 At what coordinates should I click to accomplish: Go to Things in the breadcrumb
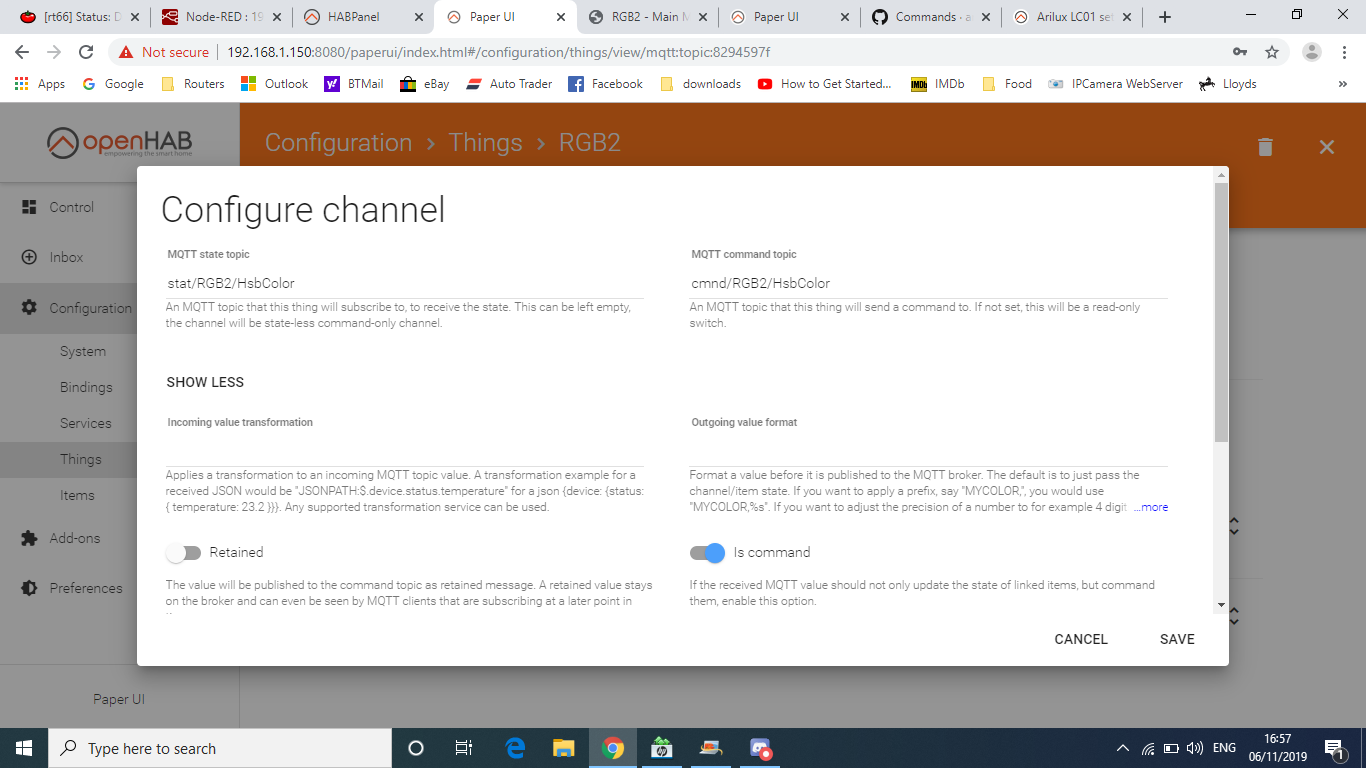click(485, 143)
